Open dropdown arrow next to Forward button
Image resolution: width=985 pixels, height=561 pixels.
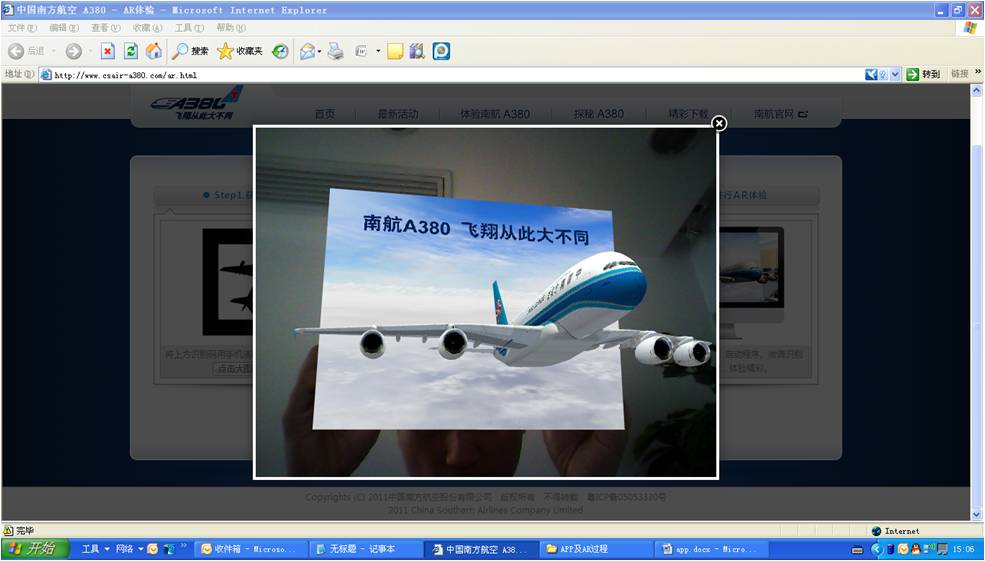pyautogui.click(x=90, y=52)
